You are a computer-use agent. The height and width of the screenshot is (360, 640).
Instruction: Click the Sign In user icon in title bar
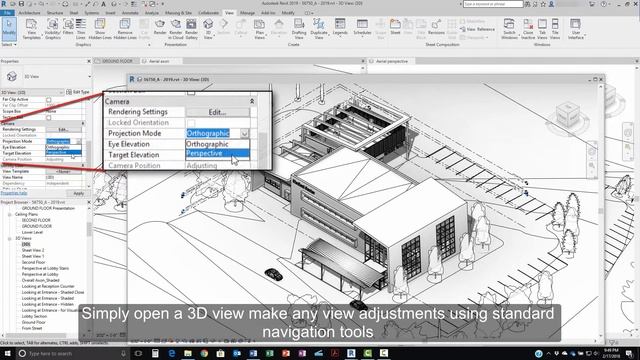click(551, 4)
